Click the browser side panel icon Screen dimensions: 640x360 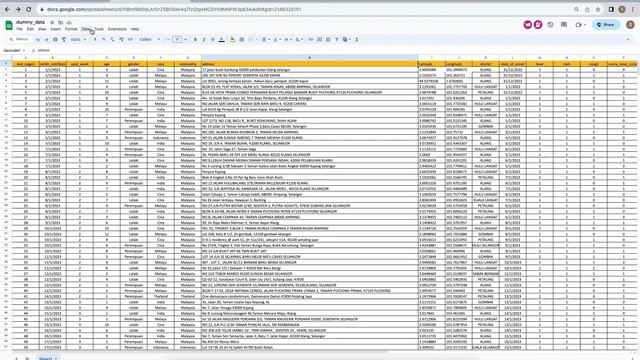611,9
